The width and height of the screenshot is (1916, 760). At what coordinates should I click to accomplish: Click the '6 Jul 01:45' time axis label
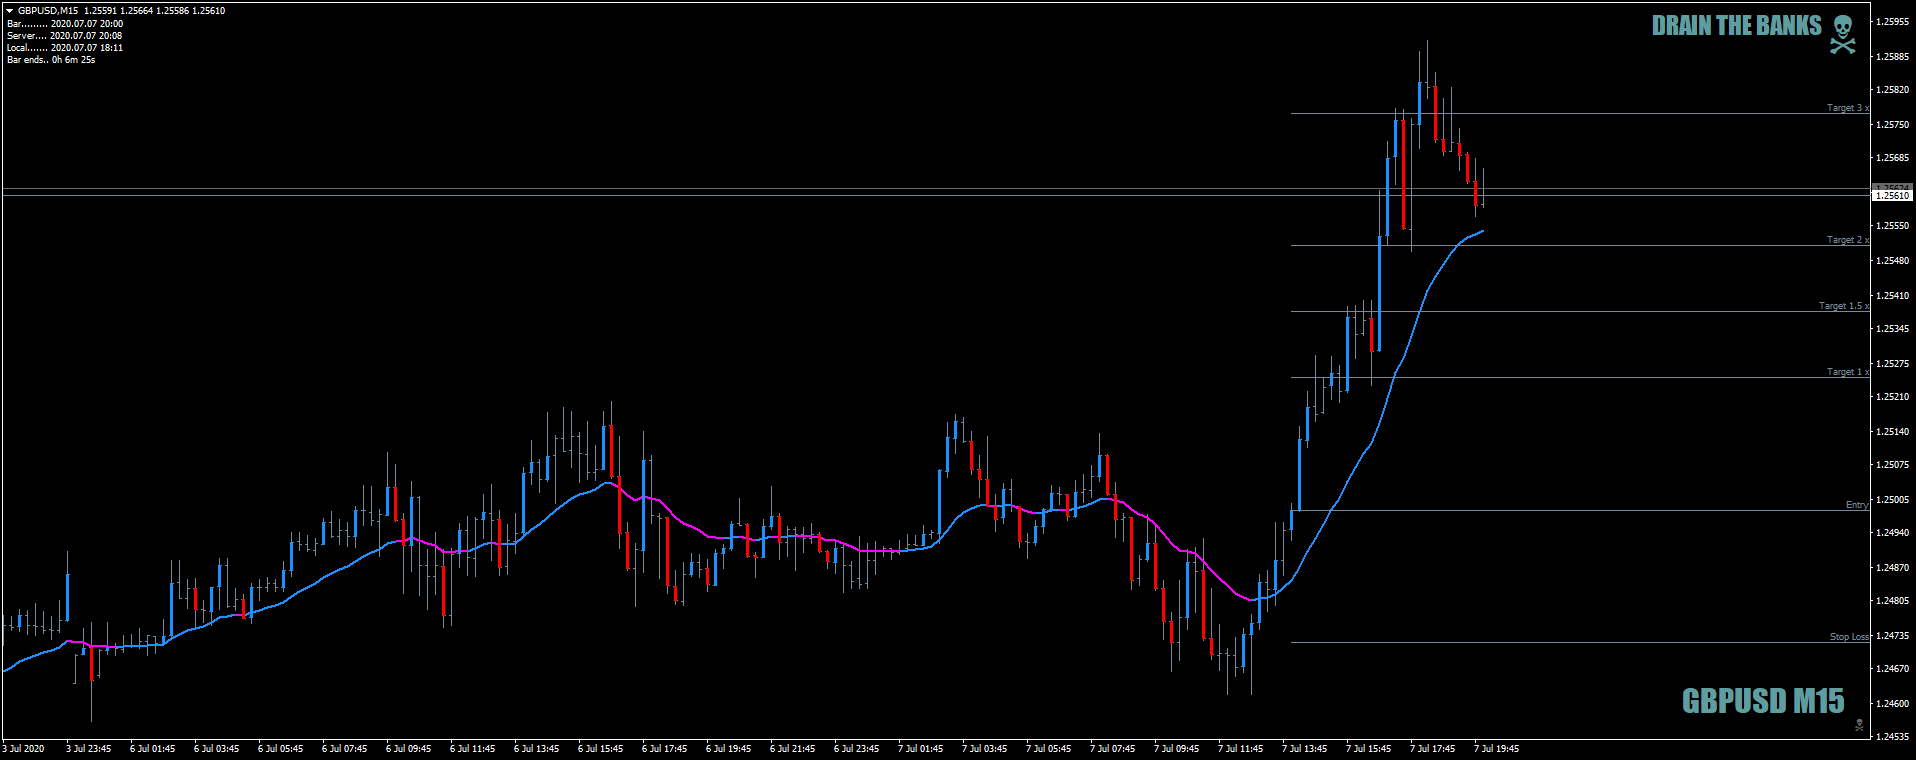153,749
